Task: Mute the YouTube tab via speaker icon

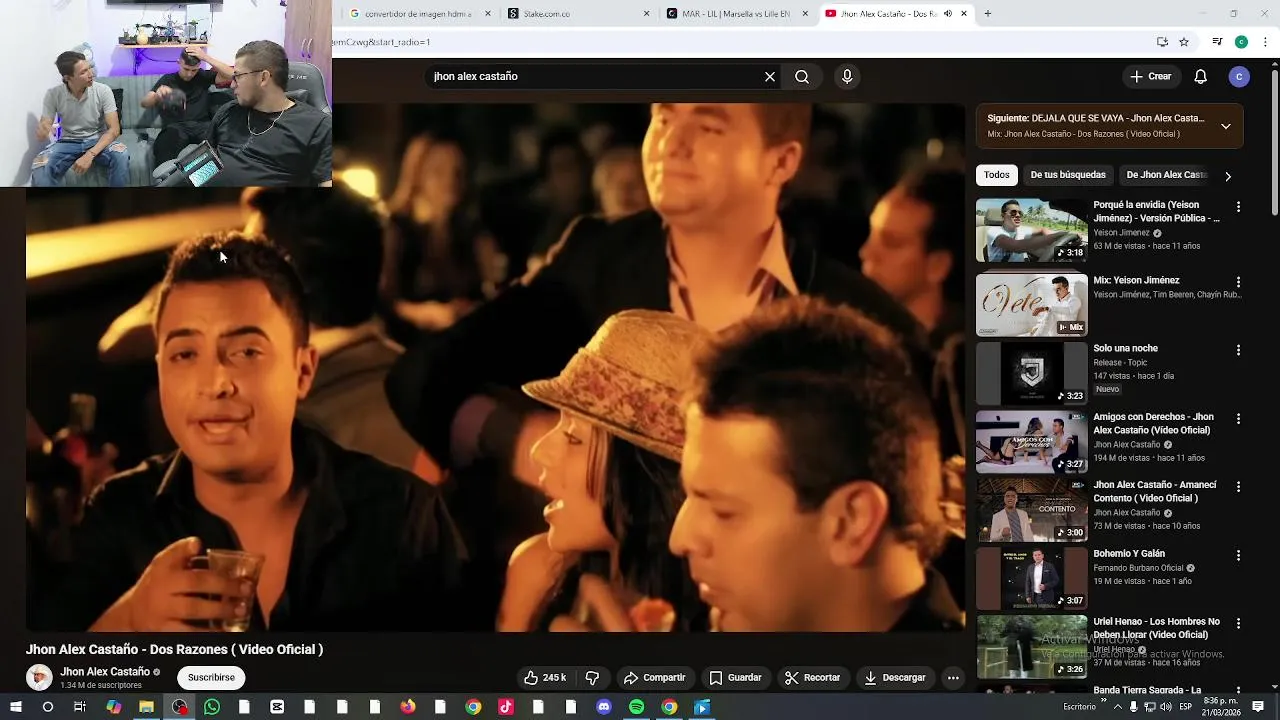Action: [x=948, y=14]
